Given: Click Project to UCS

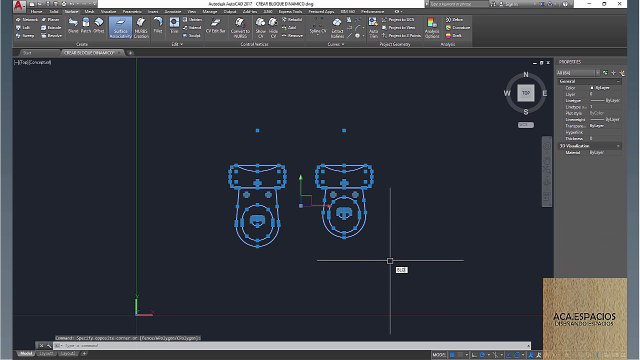Looking at the screenshot, I should (398, 20).
